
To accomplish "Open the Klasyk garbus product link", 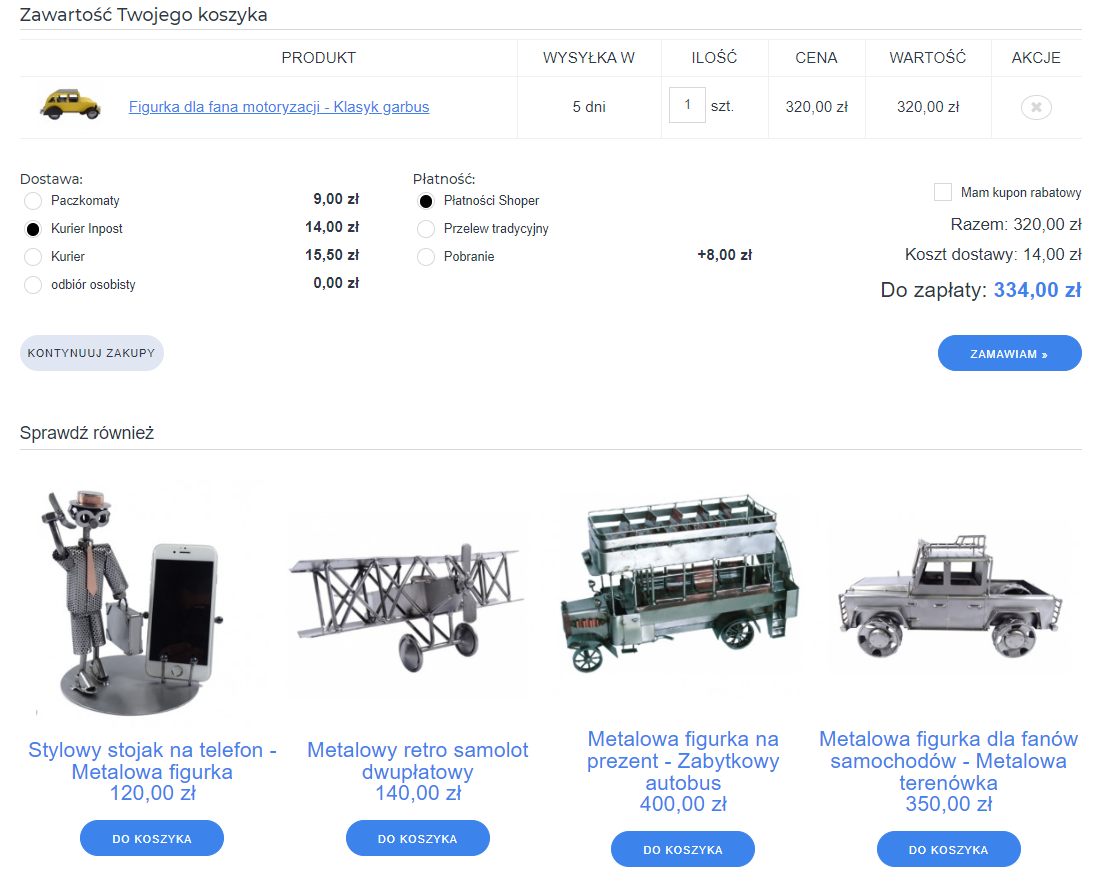I will 279,107.
